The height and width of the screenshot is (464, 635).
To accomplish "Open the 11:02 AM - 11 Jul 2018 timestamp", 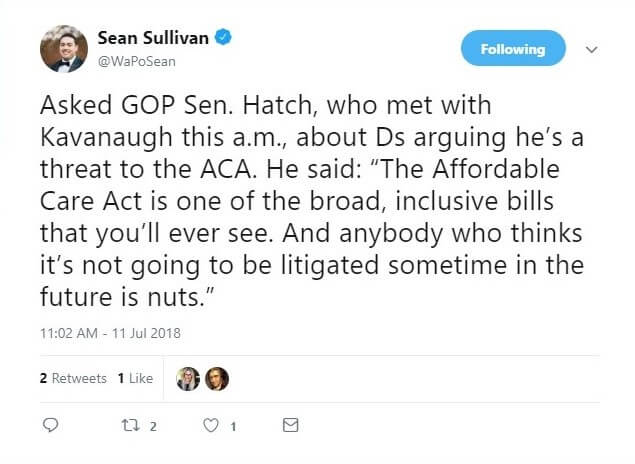I will click(110, 333).
